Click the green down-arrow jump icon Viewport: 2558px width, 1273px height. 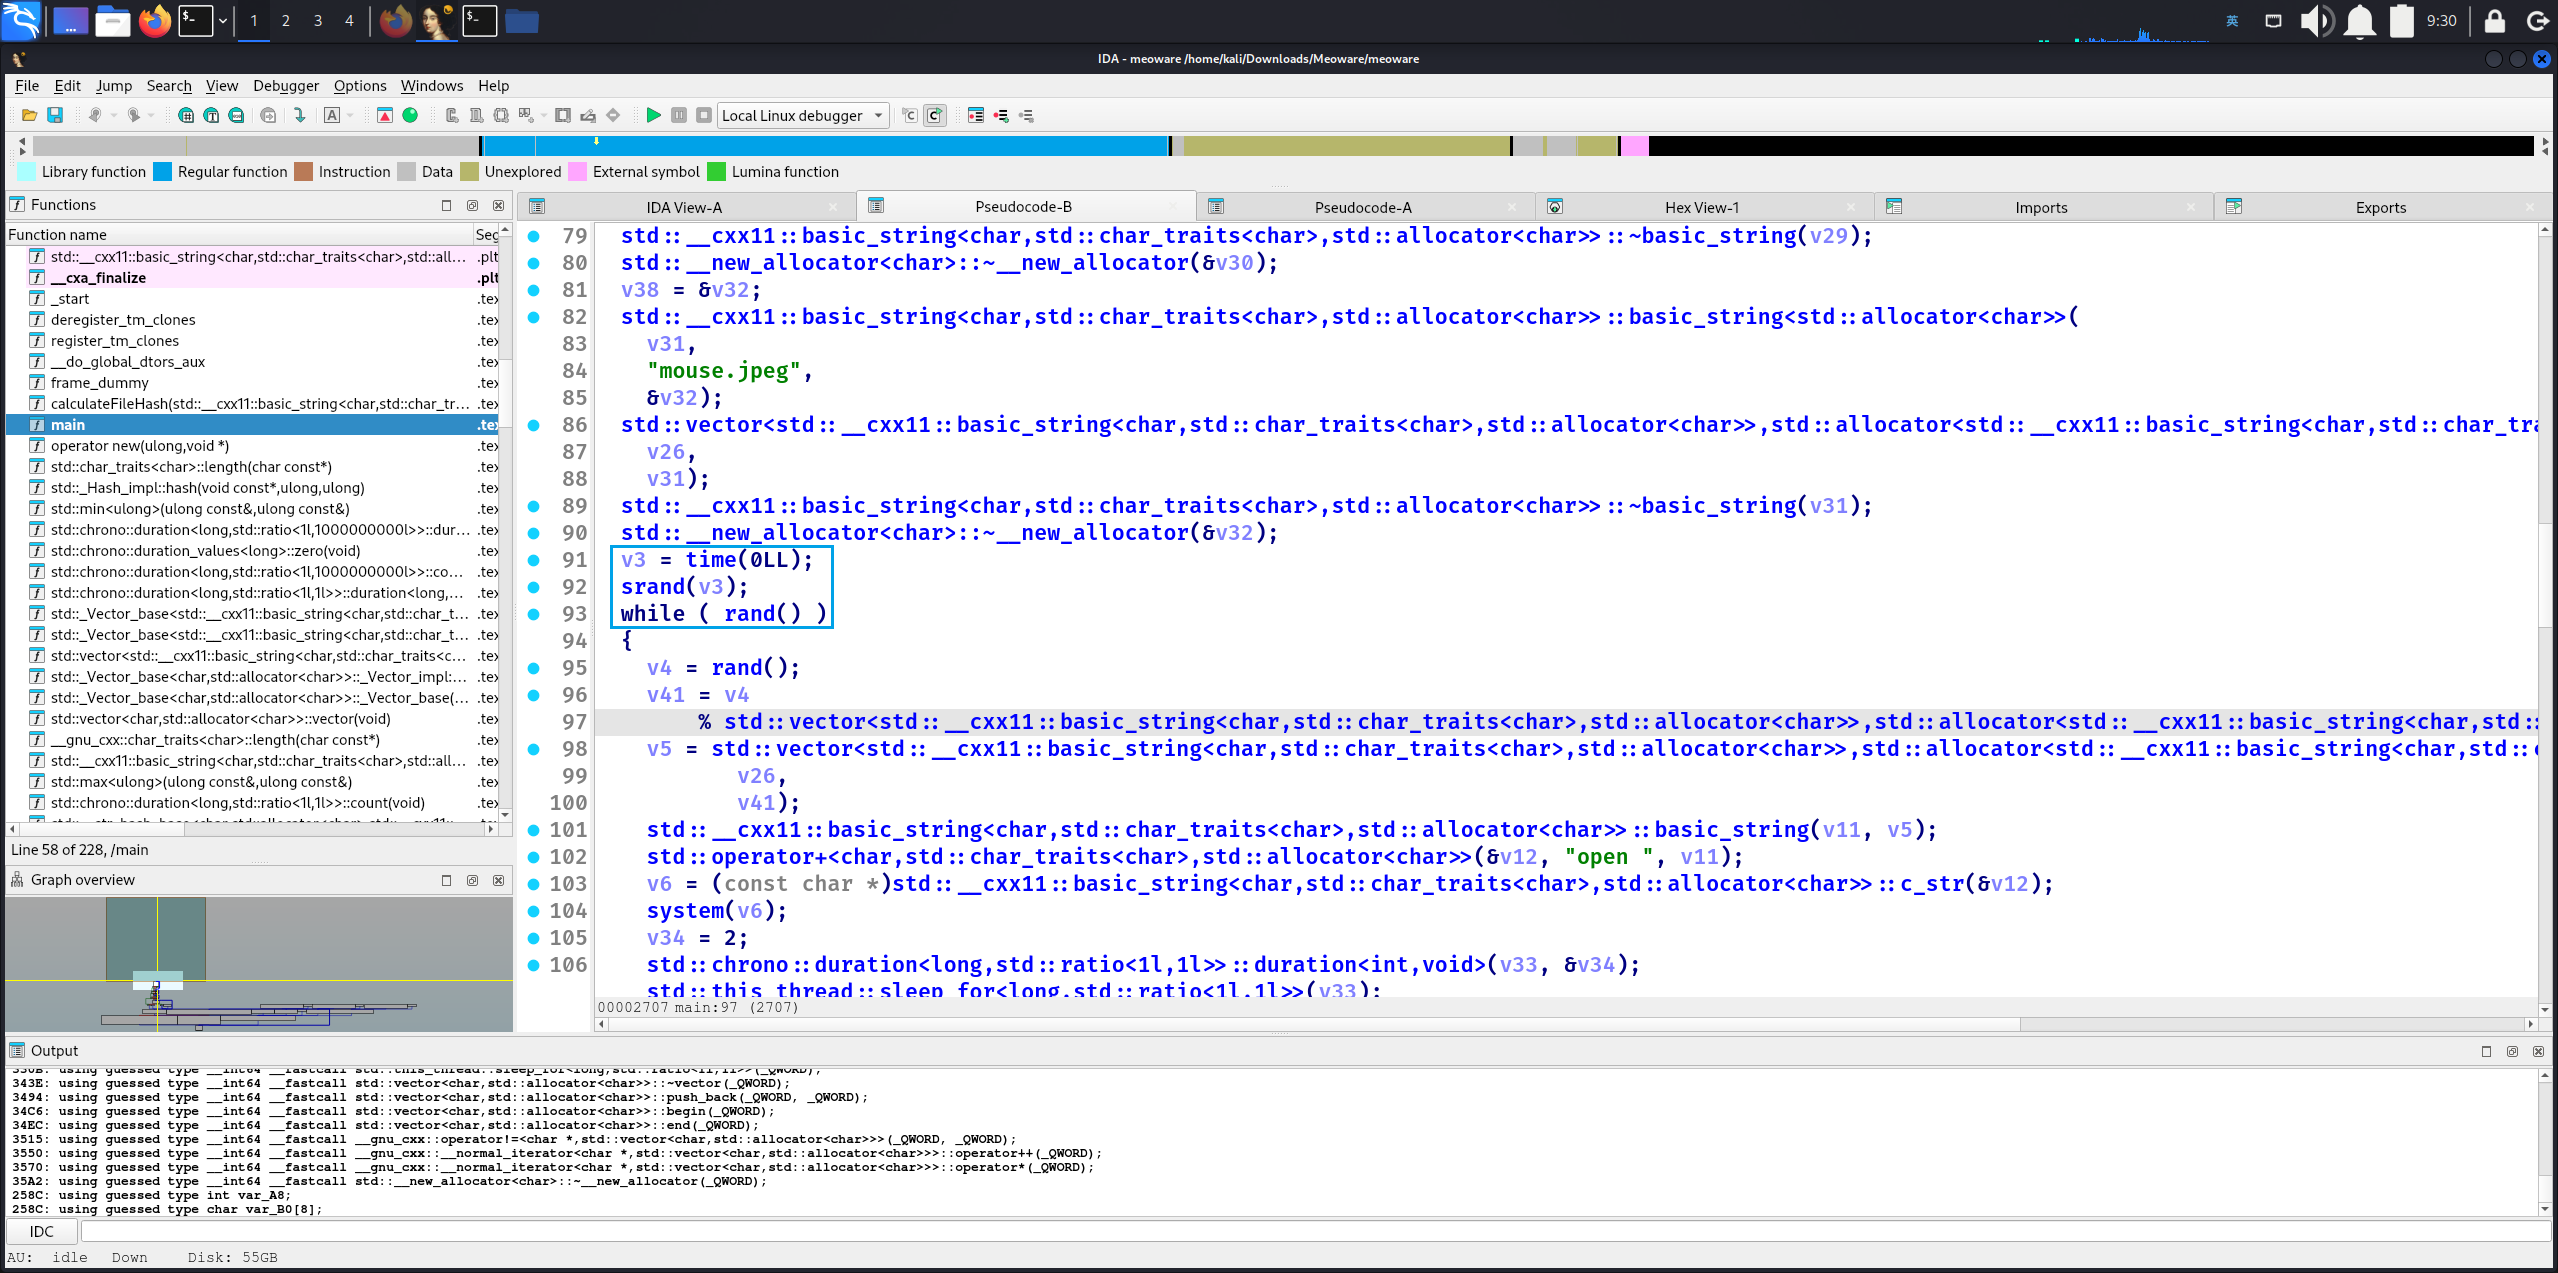pos(299,115)
